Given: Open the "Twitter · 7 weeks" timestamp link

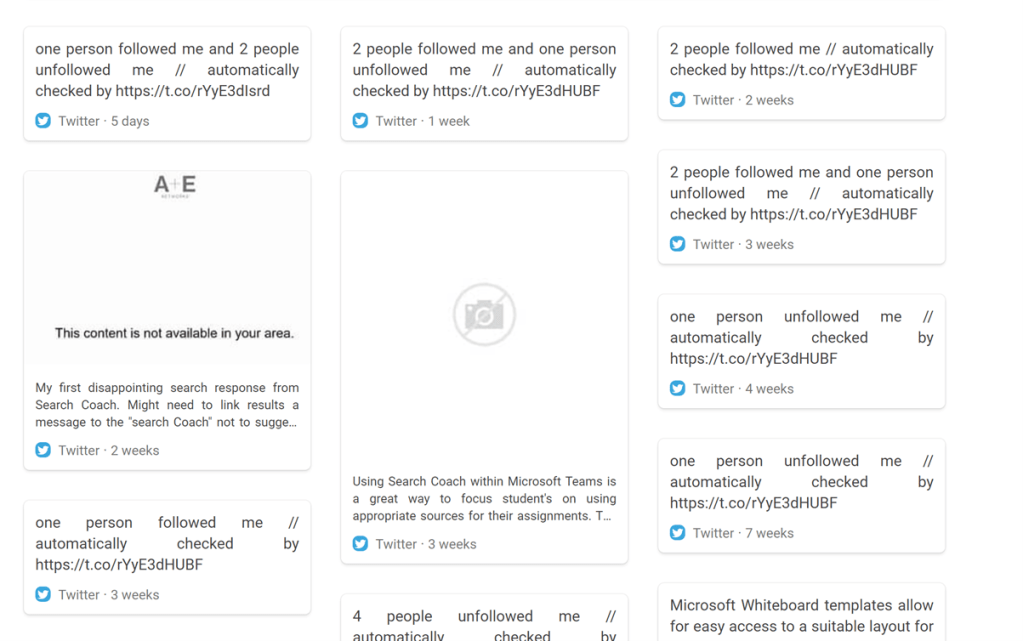Looking at the screenshot, I should coord(743,533).
